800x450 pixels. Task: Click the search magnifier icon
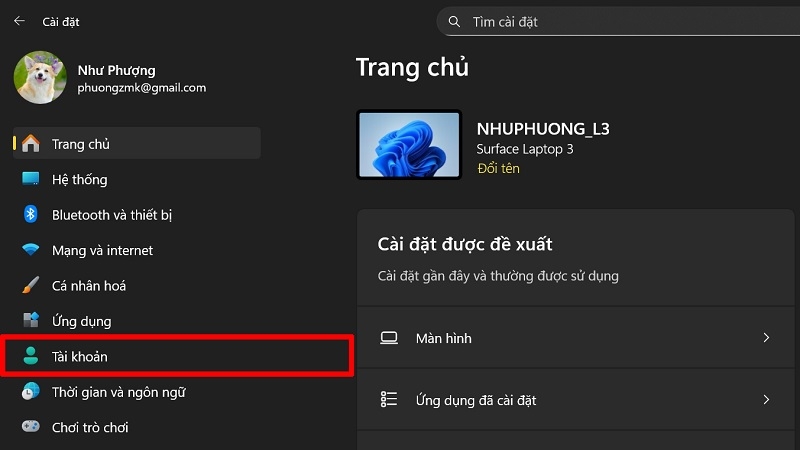[x=454, y=21]
